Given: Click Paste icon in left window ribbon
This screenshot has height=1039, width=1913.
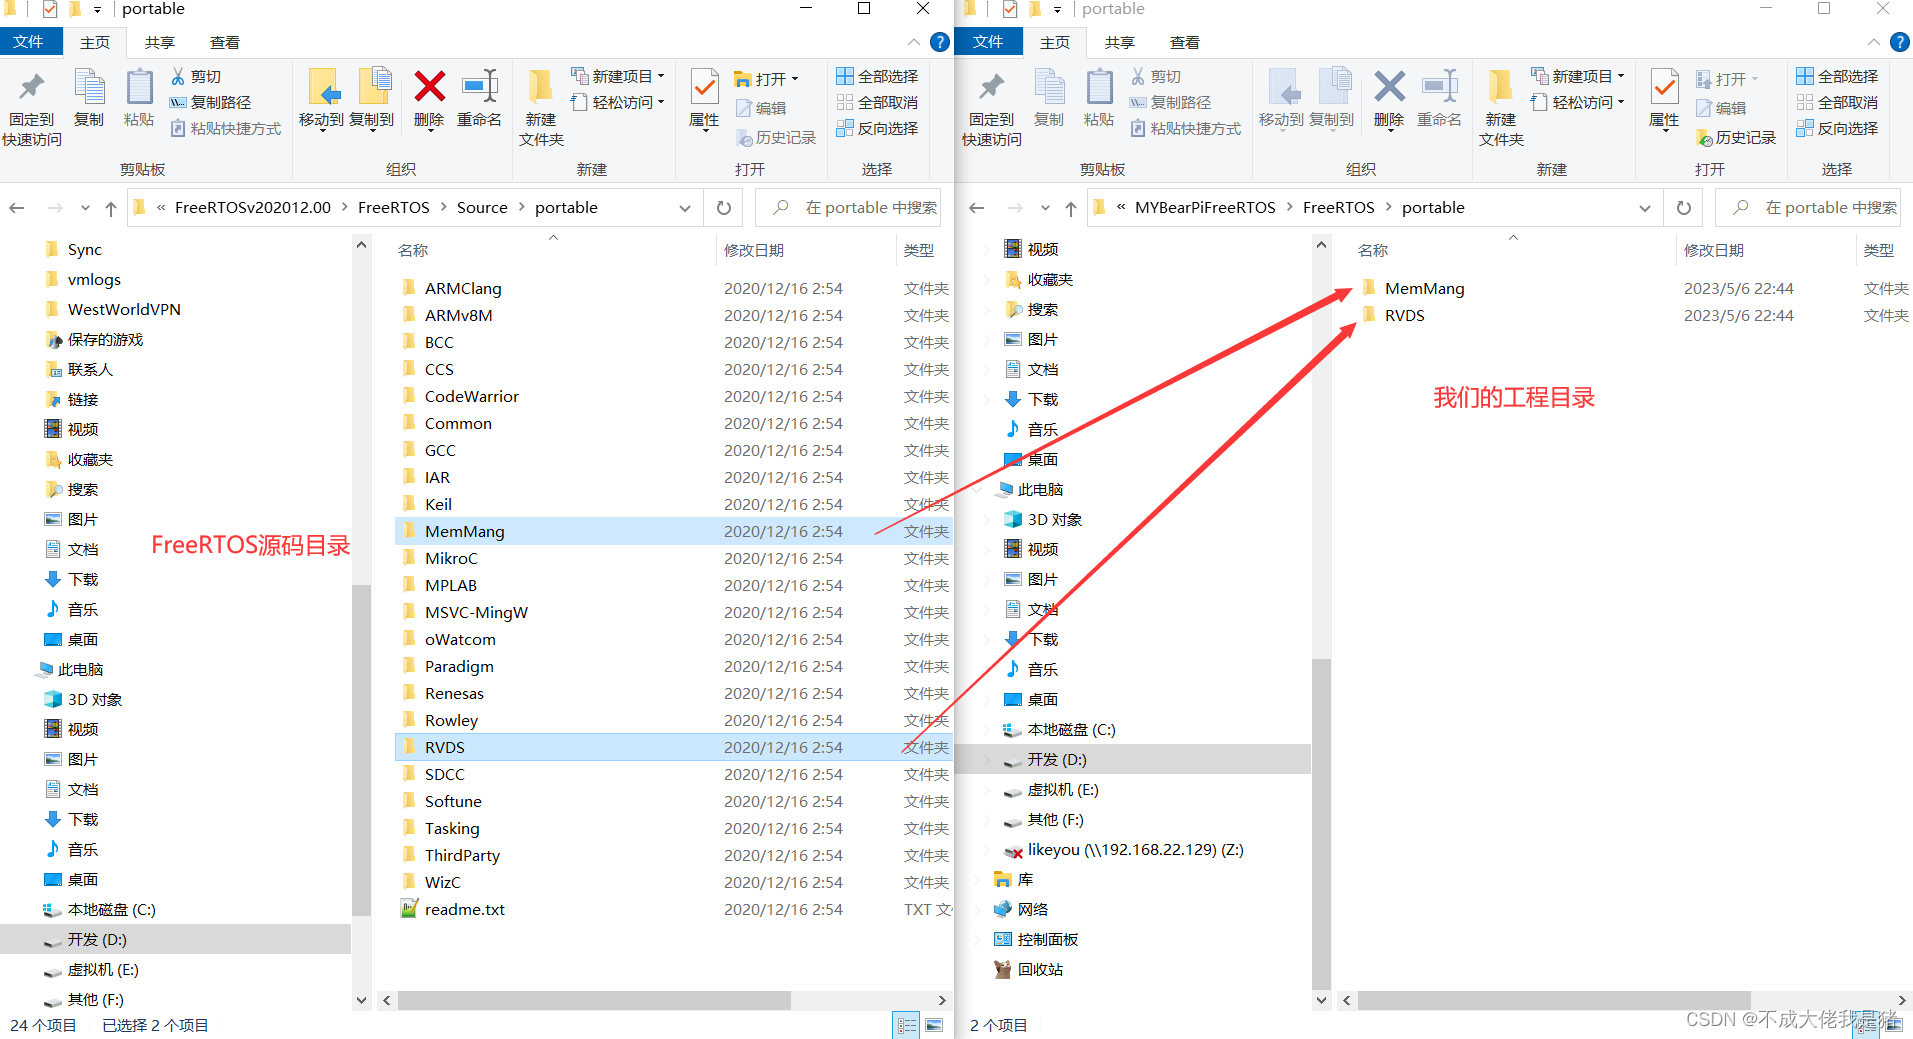Looking at the screenshot, I should [139, 98].
